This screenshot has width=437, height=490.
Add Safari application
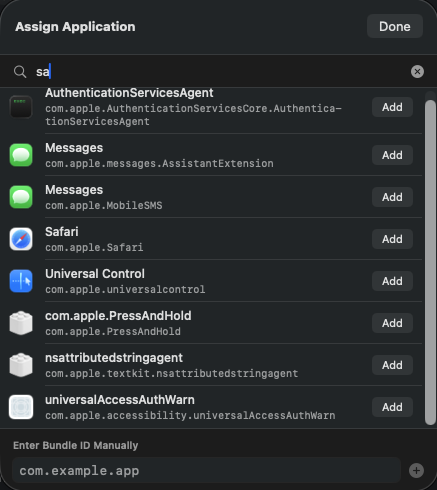(392, 239)
